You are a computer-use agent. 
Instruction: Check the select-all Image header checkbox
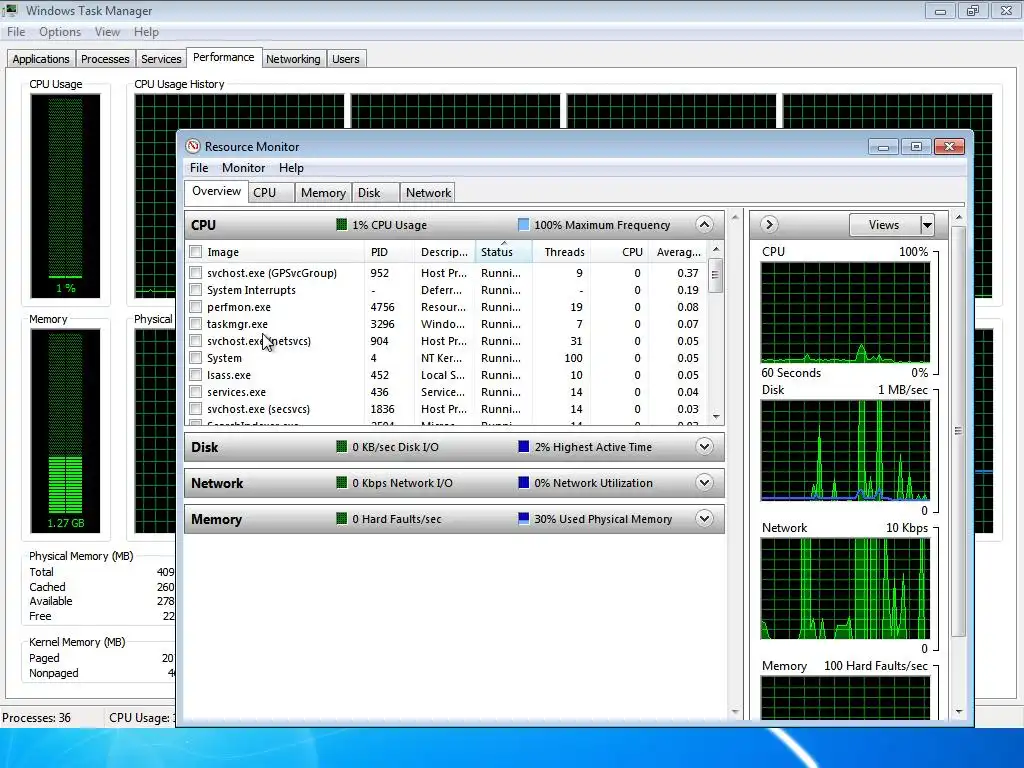coord(195,251)
